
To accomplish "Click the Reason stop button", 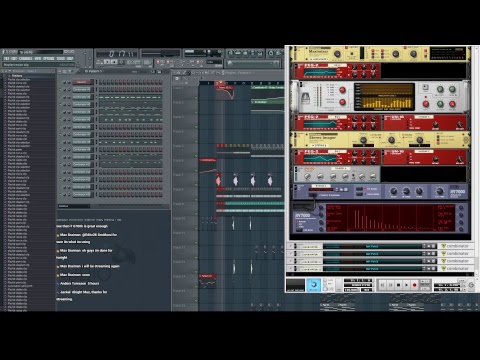I will (399, 285).
